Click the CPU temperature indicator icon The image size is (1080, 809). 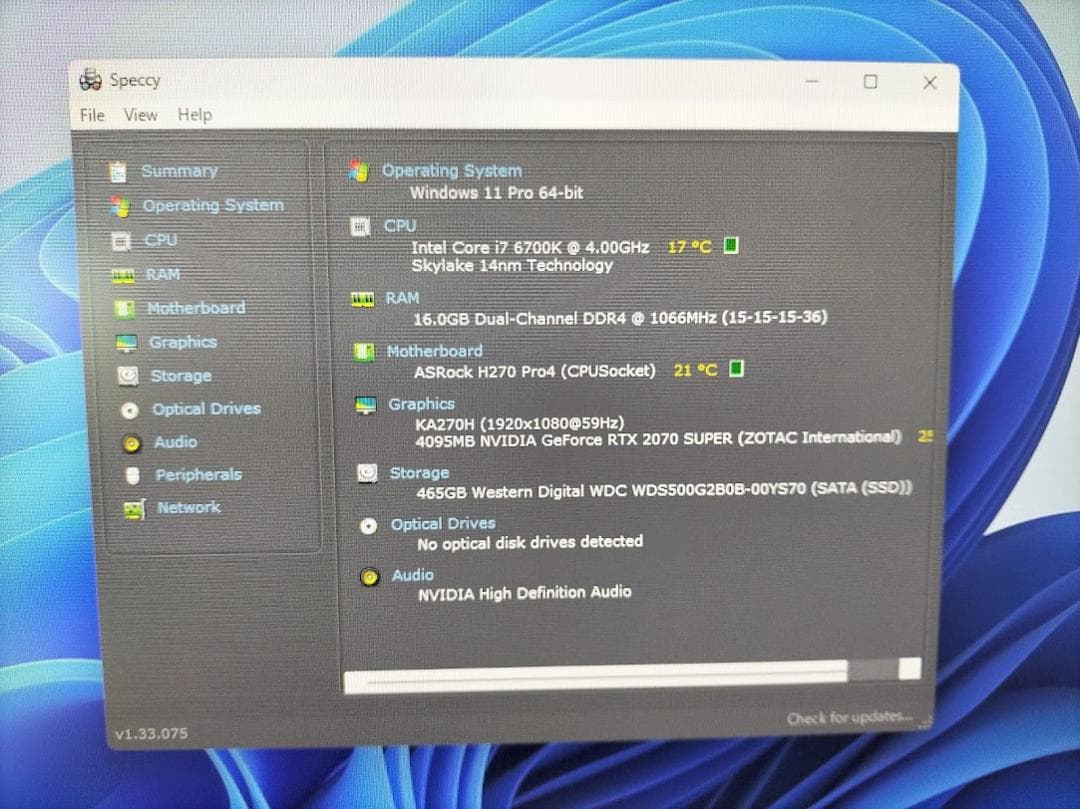point(731,246)
